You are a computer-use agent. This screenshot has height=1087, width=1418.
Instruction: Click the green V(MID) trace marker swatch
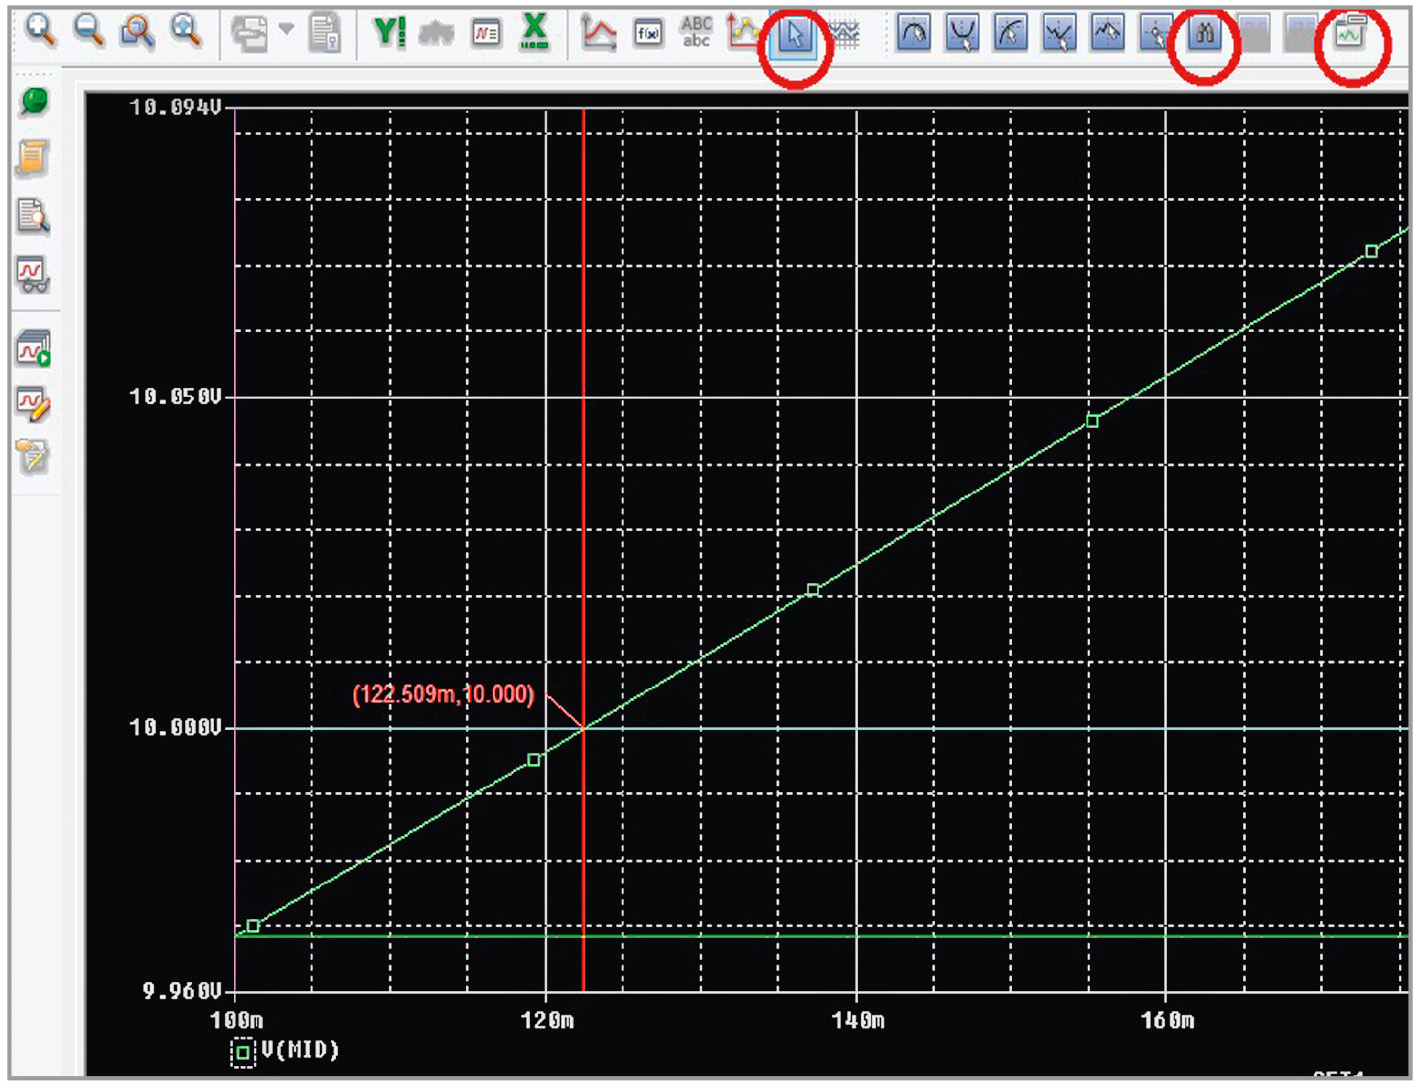[x=243, y=1052]
